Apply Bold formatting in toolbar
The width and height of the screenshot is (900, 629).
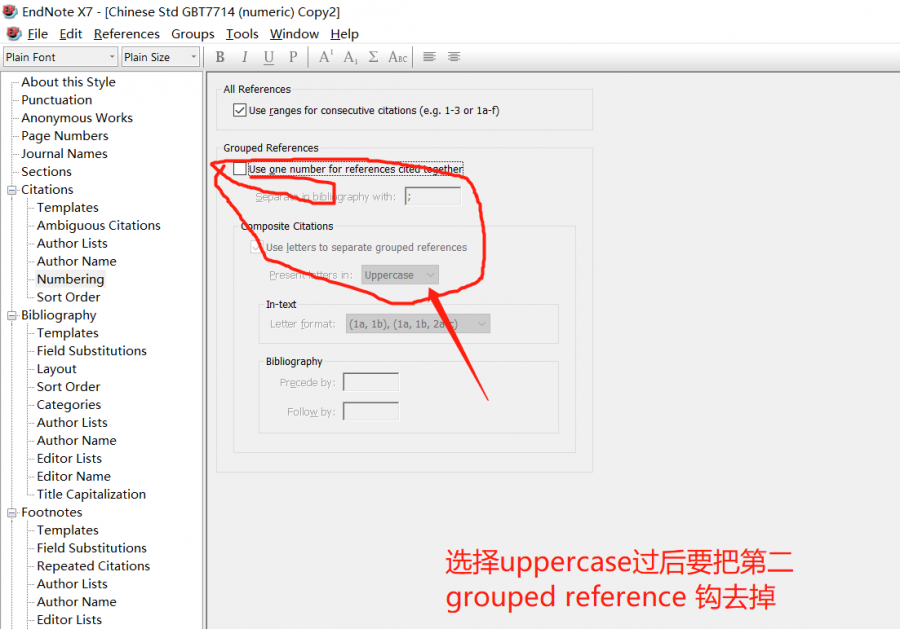220,57
